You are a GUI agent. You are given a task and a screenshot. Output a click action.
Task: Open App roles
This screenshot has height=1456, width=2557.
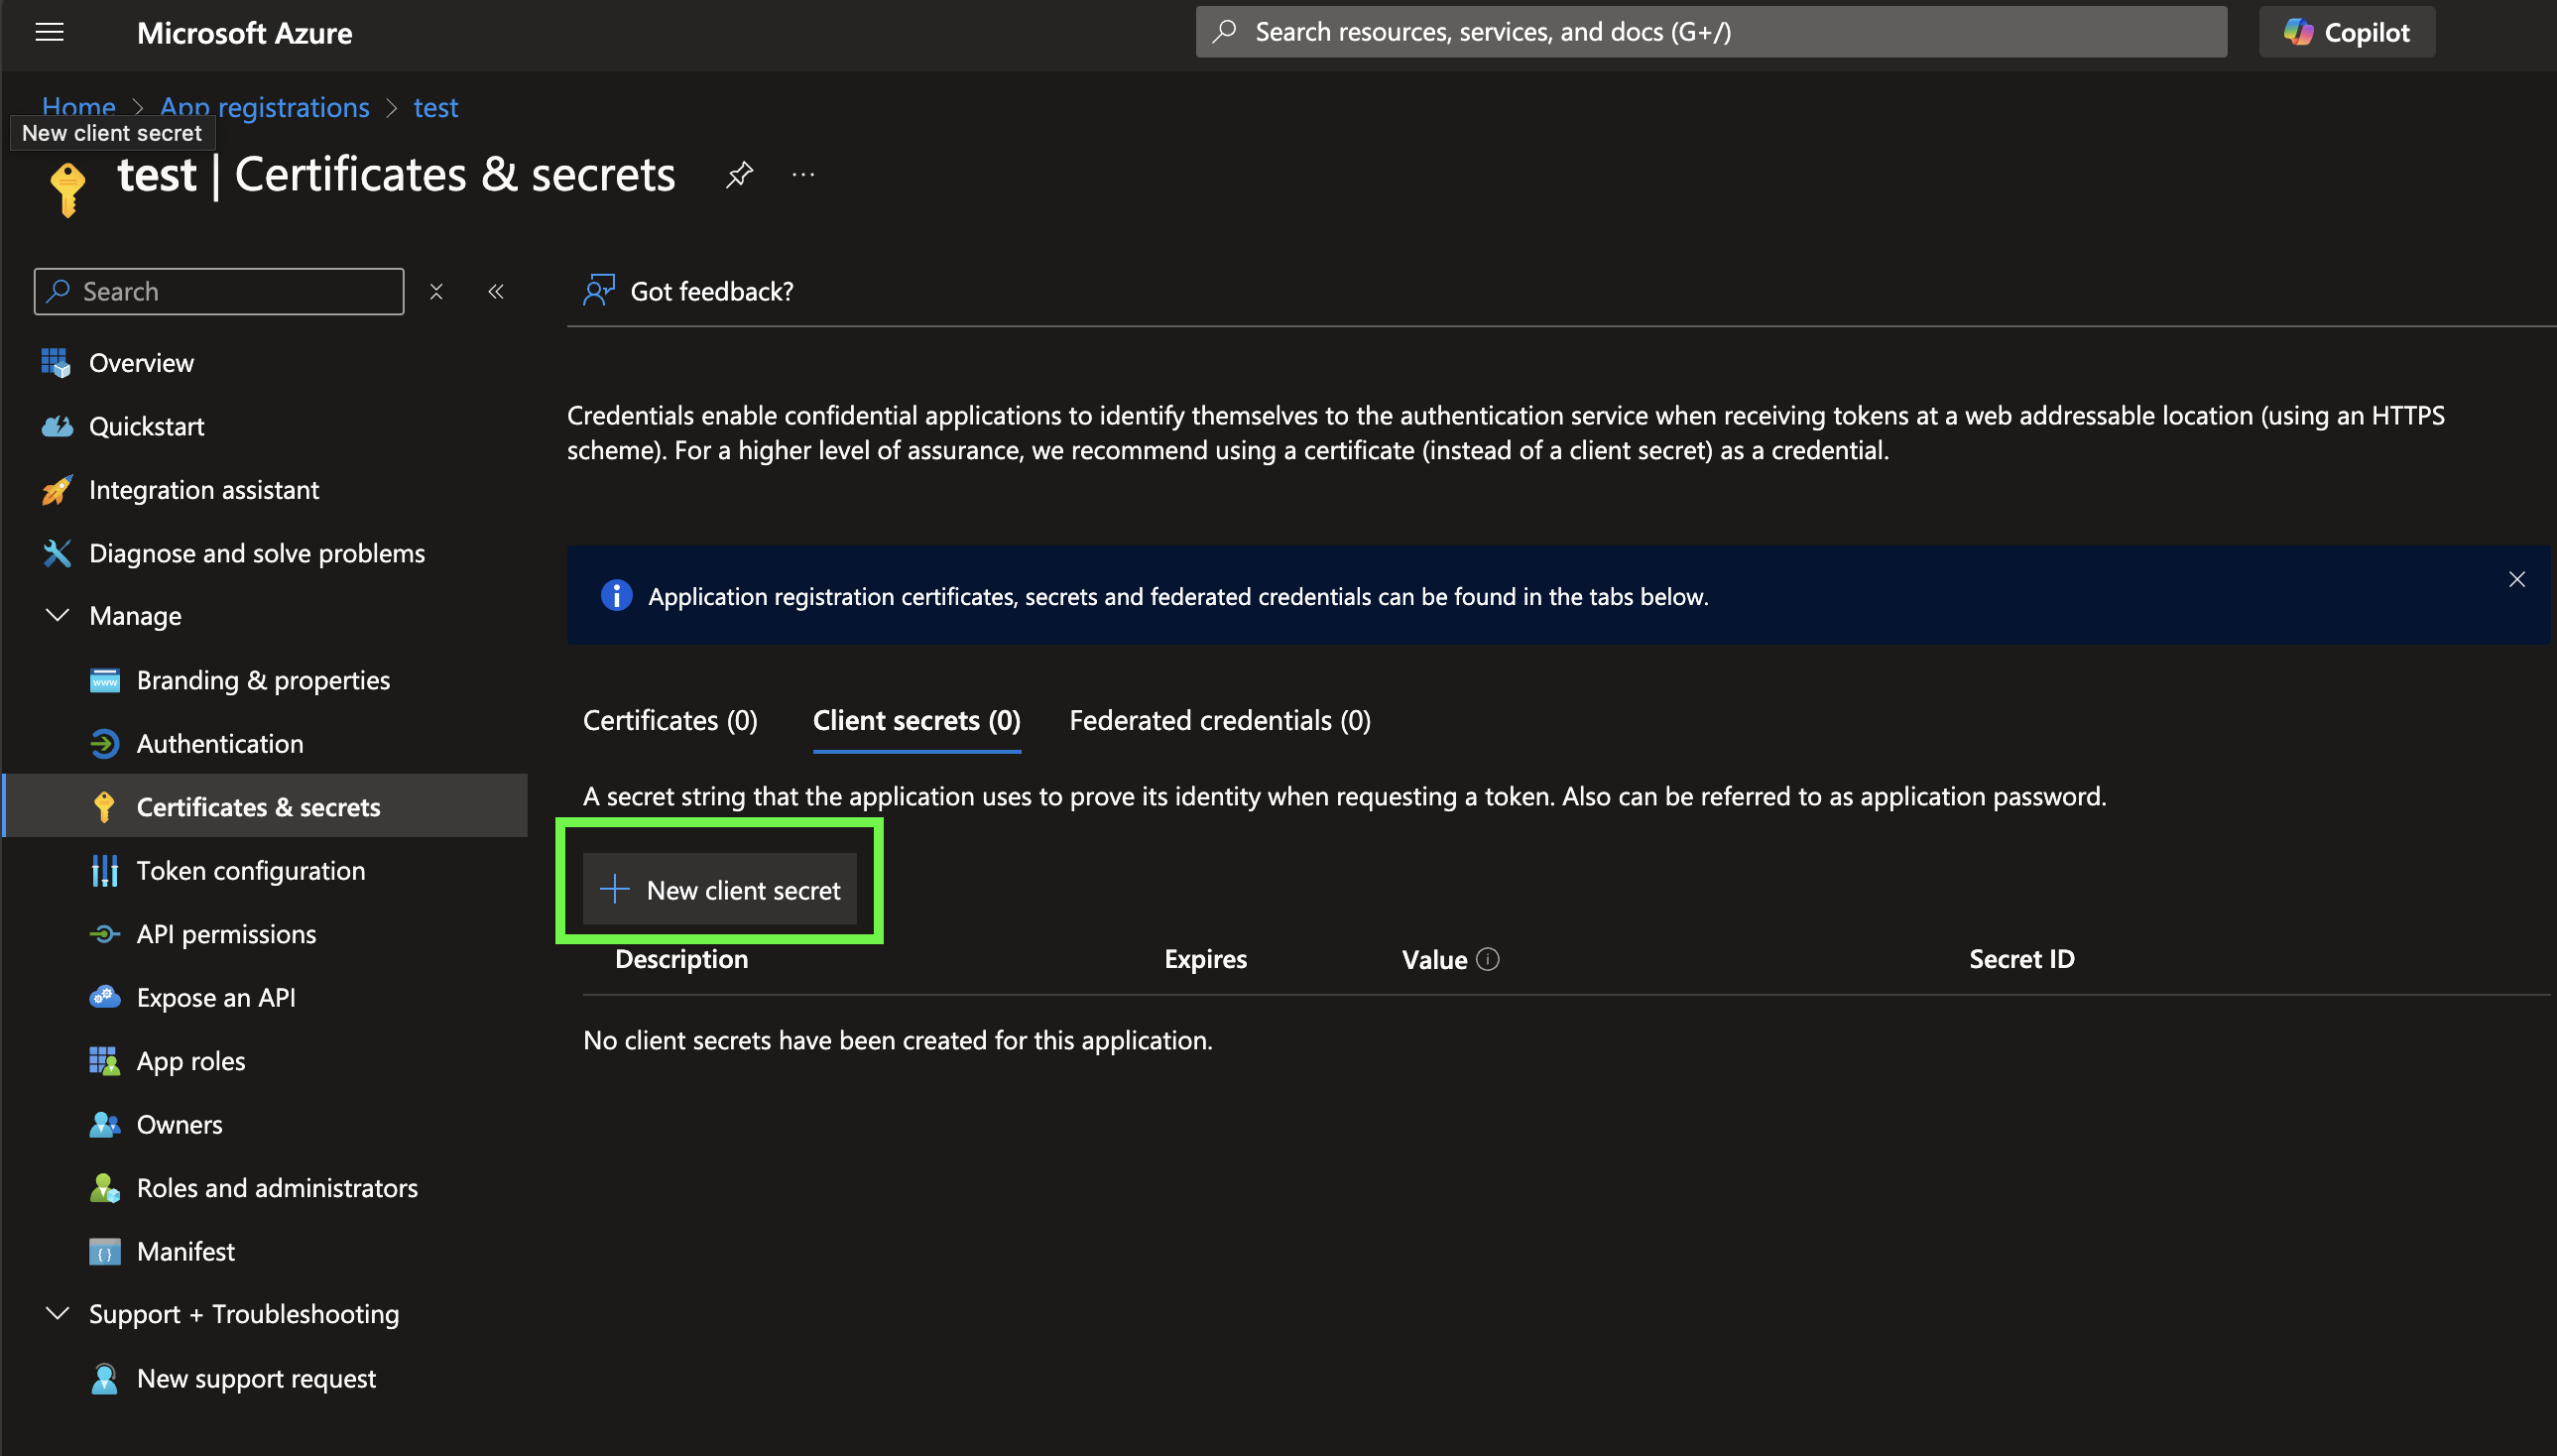click(190, 1061)
